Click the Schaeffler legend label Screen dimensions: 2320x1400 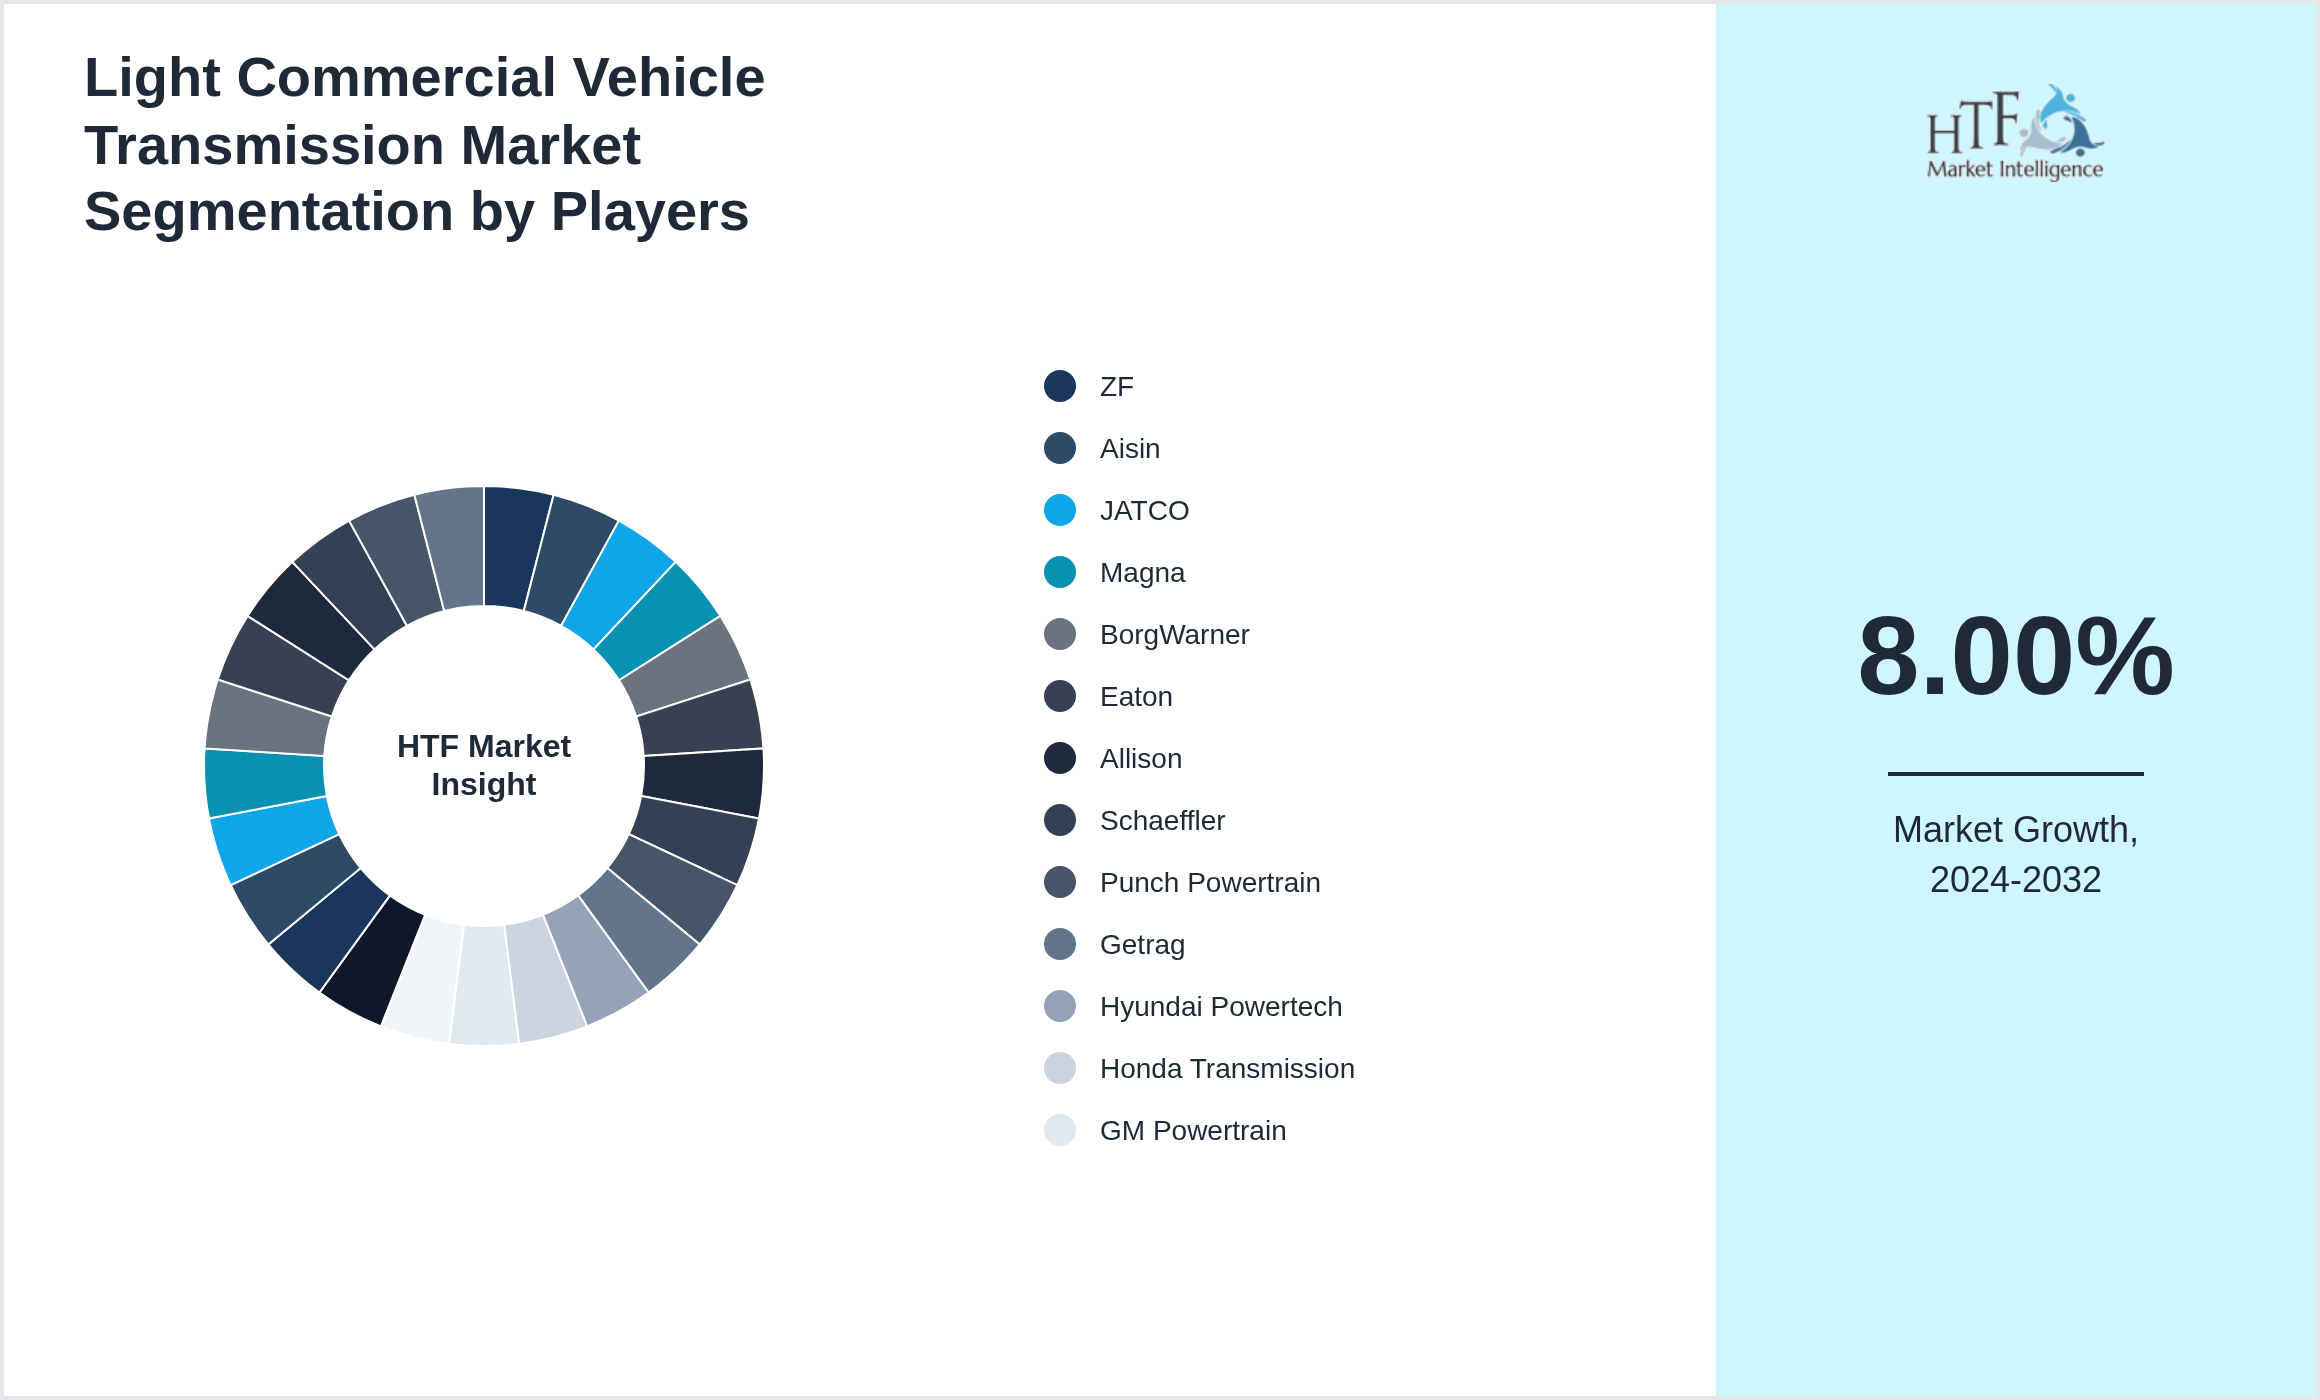[x=1162, y=821]
